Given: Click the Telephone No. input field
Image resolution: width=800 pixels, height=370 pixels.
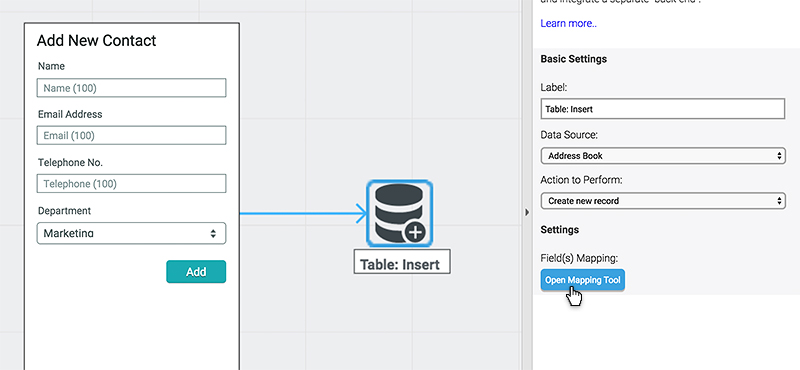Looking at the screenshot, I should pos(131,184).
